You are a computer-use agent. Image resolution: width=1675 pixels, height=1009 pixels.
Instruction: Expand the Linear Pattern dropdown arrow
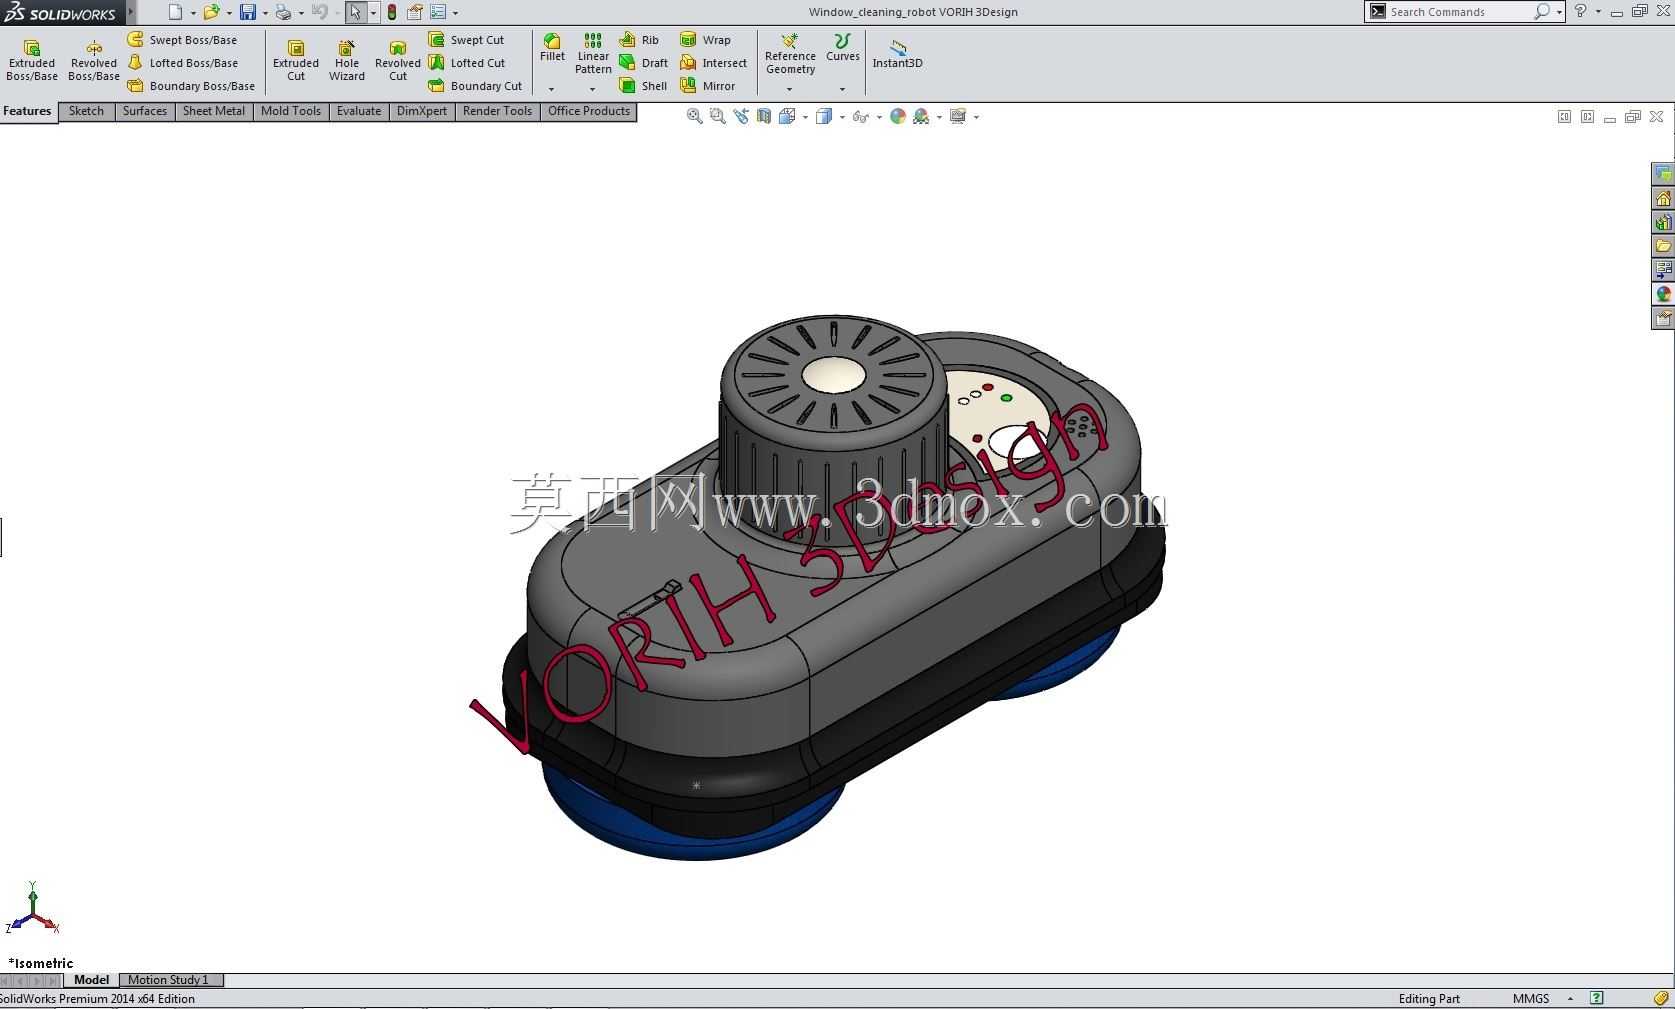[592, 89]
